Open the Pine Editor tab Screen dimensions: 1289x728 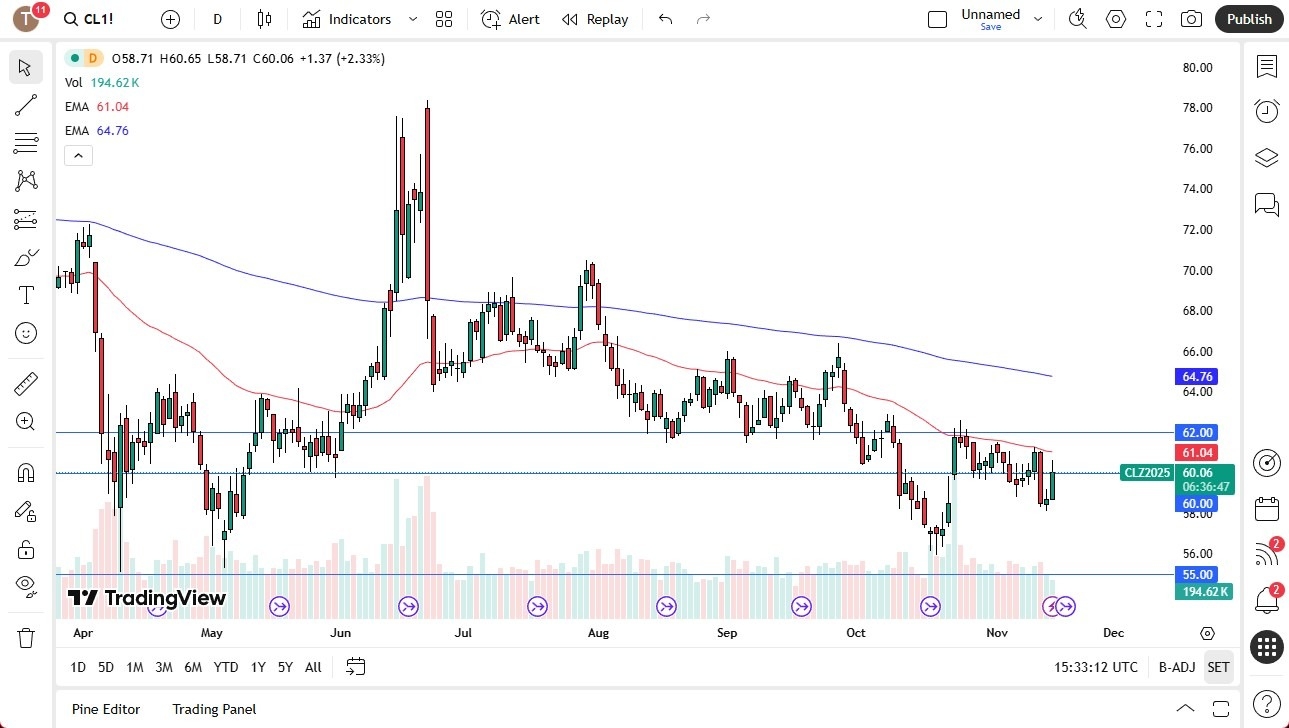click(x=105, y=709)
